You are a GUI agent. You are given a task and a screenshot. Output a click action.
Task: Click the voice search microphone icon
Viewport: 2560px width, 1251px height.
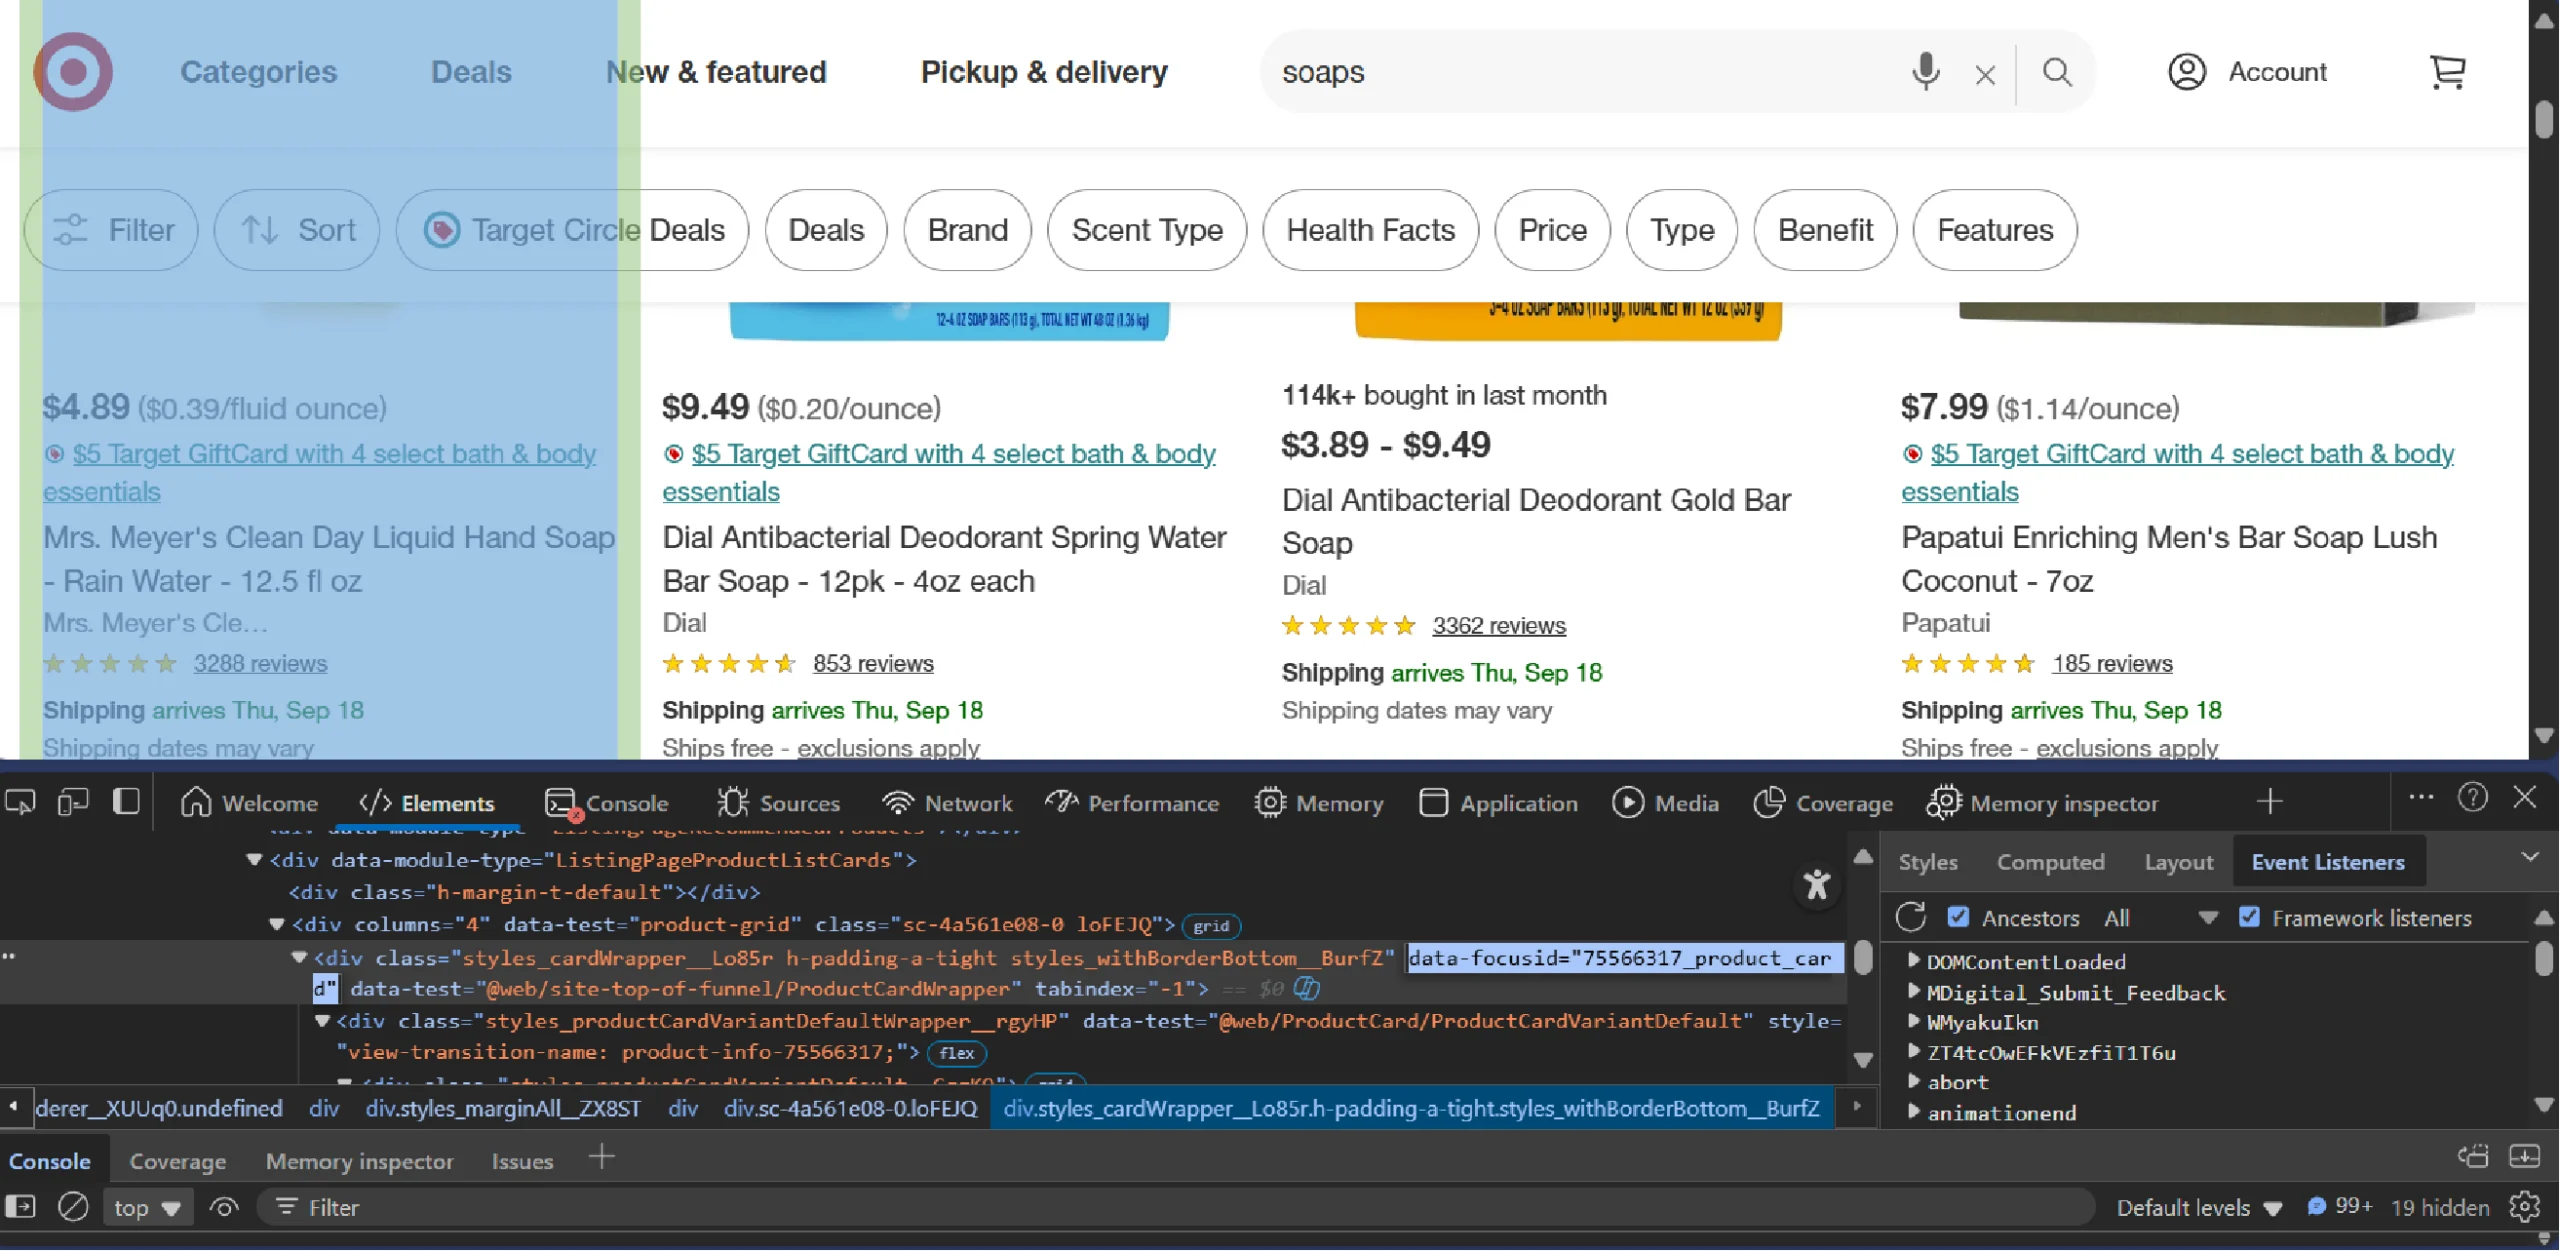coord(1925,72)
